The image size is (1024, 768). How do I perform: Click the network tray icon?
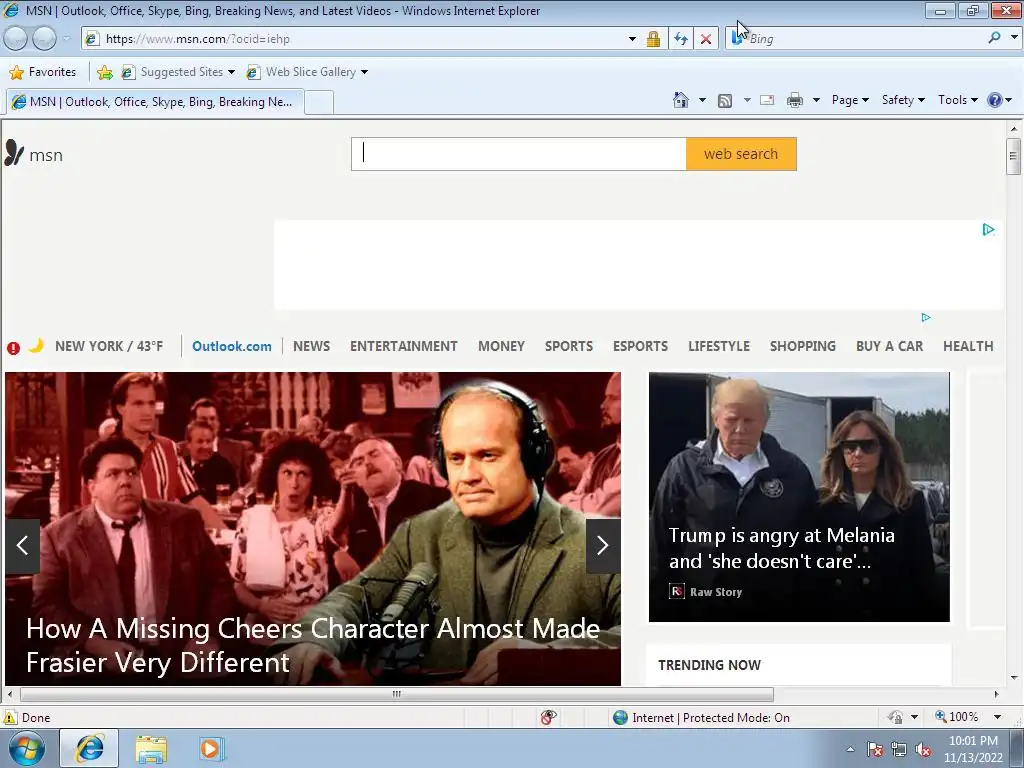(x=899, y=750)
